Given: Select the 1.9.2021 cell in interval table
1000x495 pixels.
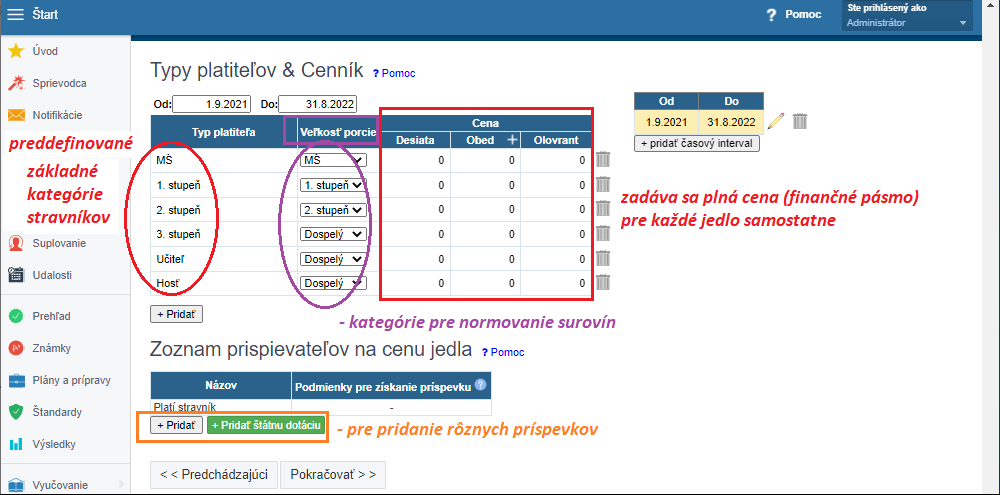Looking at the screenshot, I should click(x=666, y=121).
